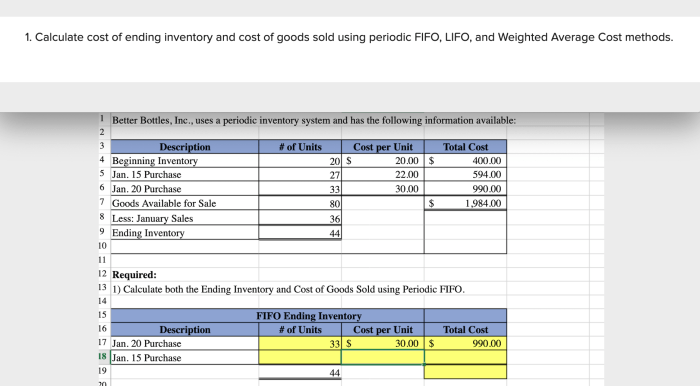This screenshot has height=386, width=700.
Task: Select the row 6 units cell showing 33
Action: (x=300, y=189)
